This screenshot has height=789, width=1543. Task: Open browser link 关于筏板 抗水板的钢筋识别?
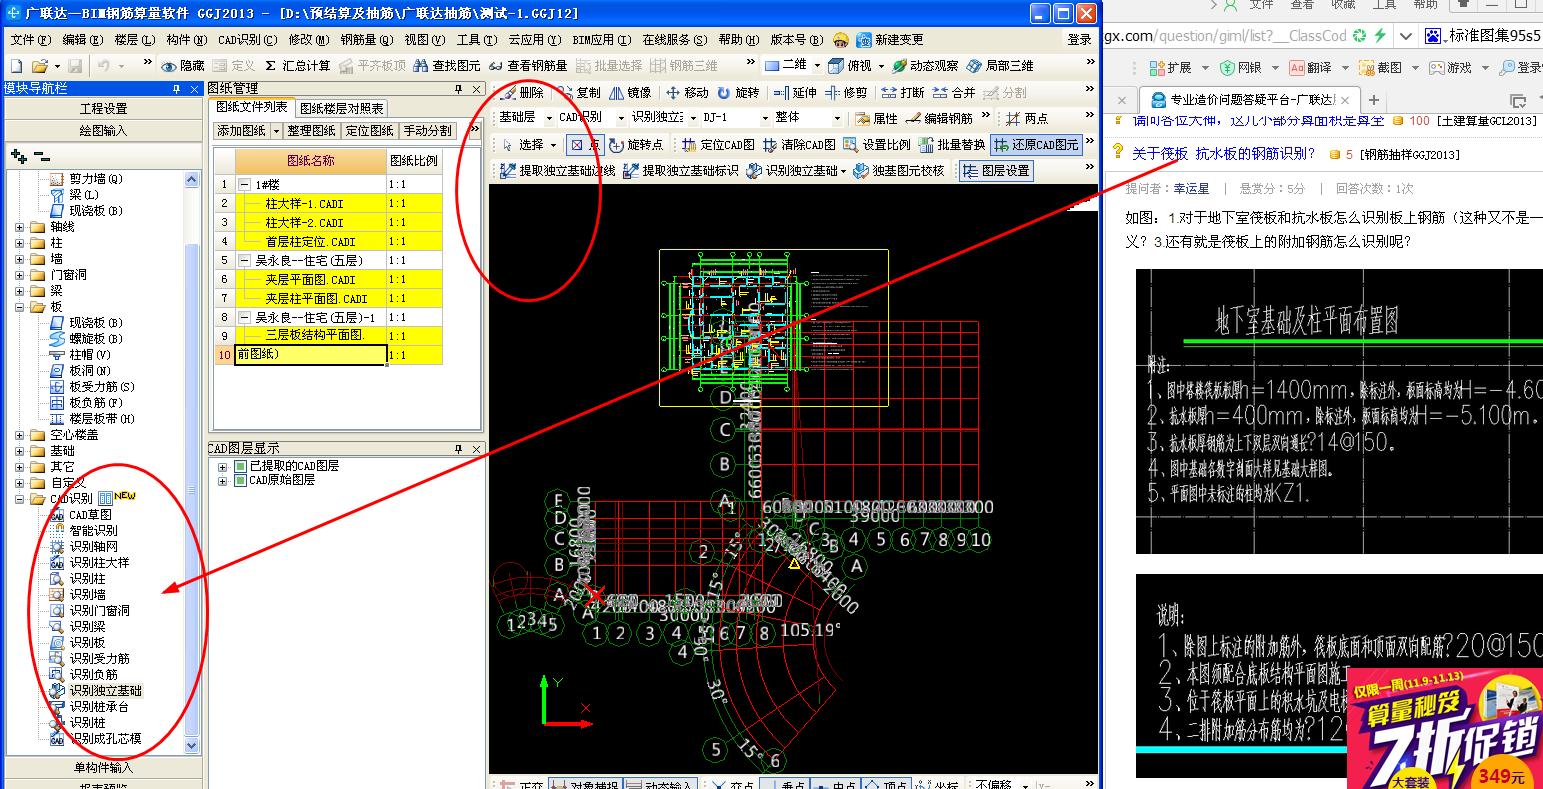(1224, 153)
